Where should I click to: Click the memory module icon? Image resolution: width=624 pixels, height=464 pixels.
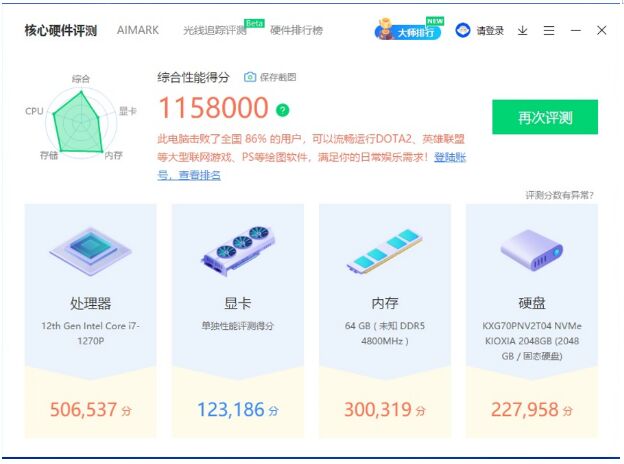tap(384, 251)
